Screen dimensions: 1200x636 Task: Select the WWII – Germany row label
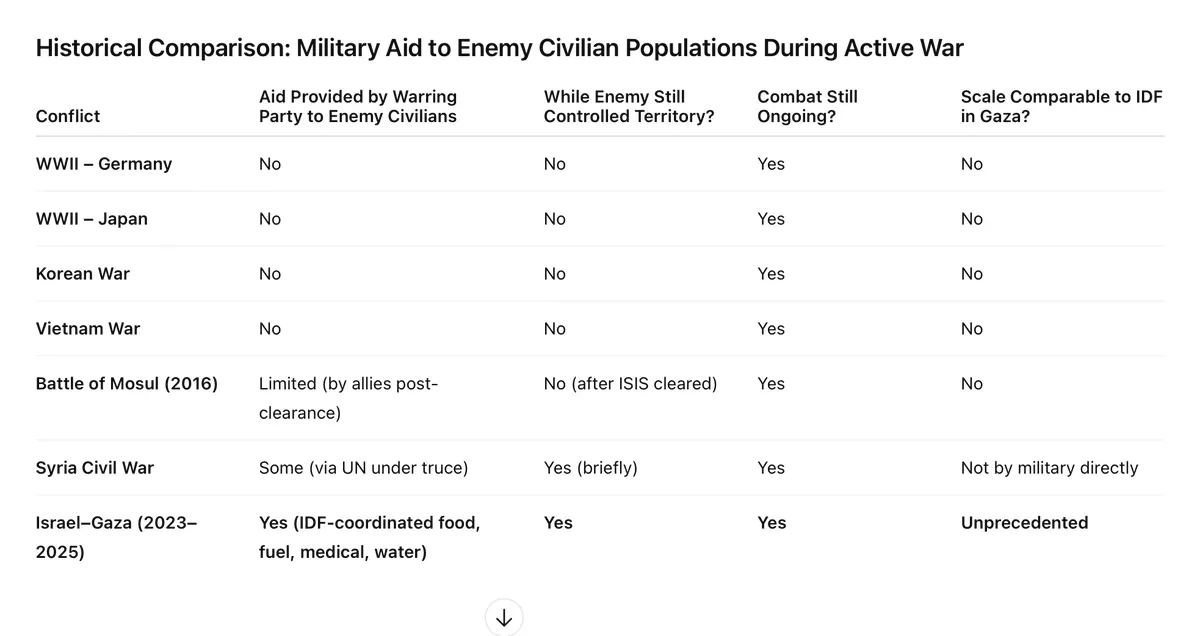pos(104,164)
